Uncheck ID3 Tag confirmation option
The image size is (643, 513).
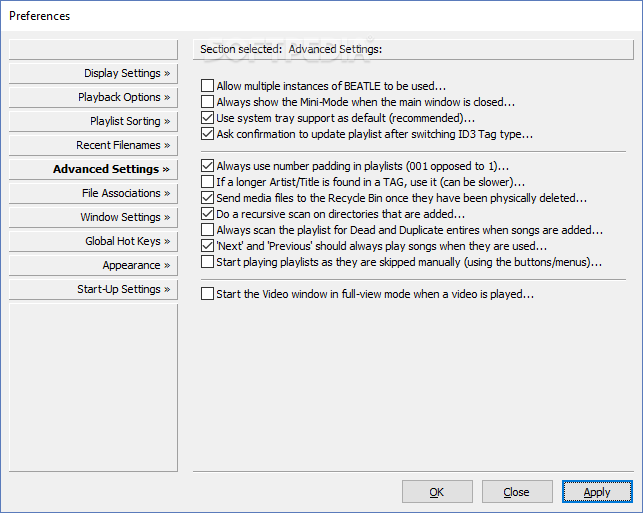(x=207, y=134)
